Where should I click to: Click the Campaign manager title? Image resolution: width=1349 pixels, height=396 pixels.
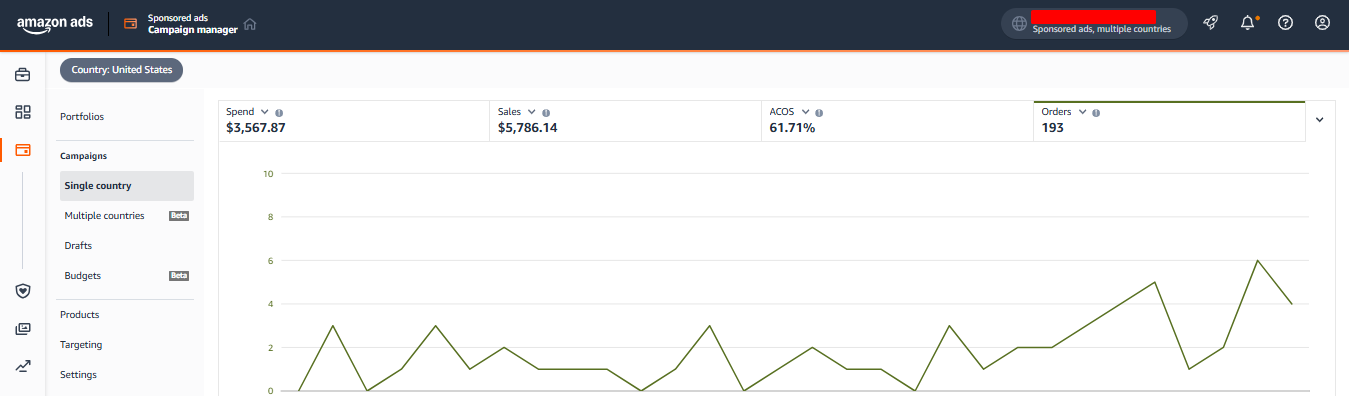(x=193, y=30)
